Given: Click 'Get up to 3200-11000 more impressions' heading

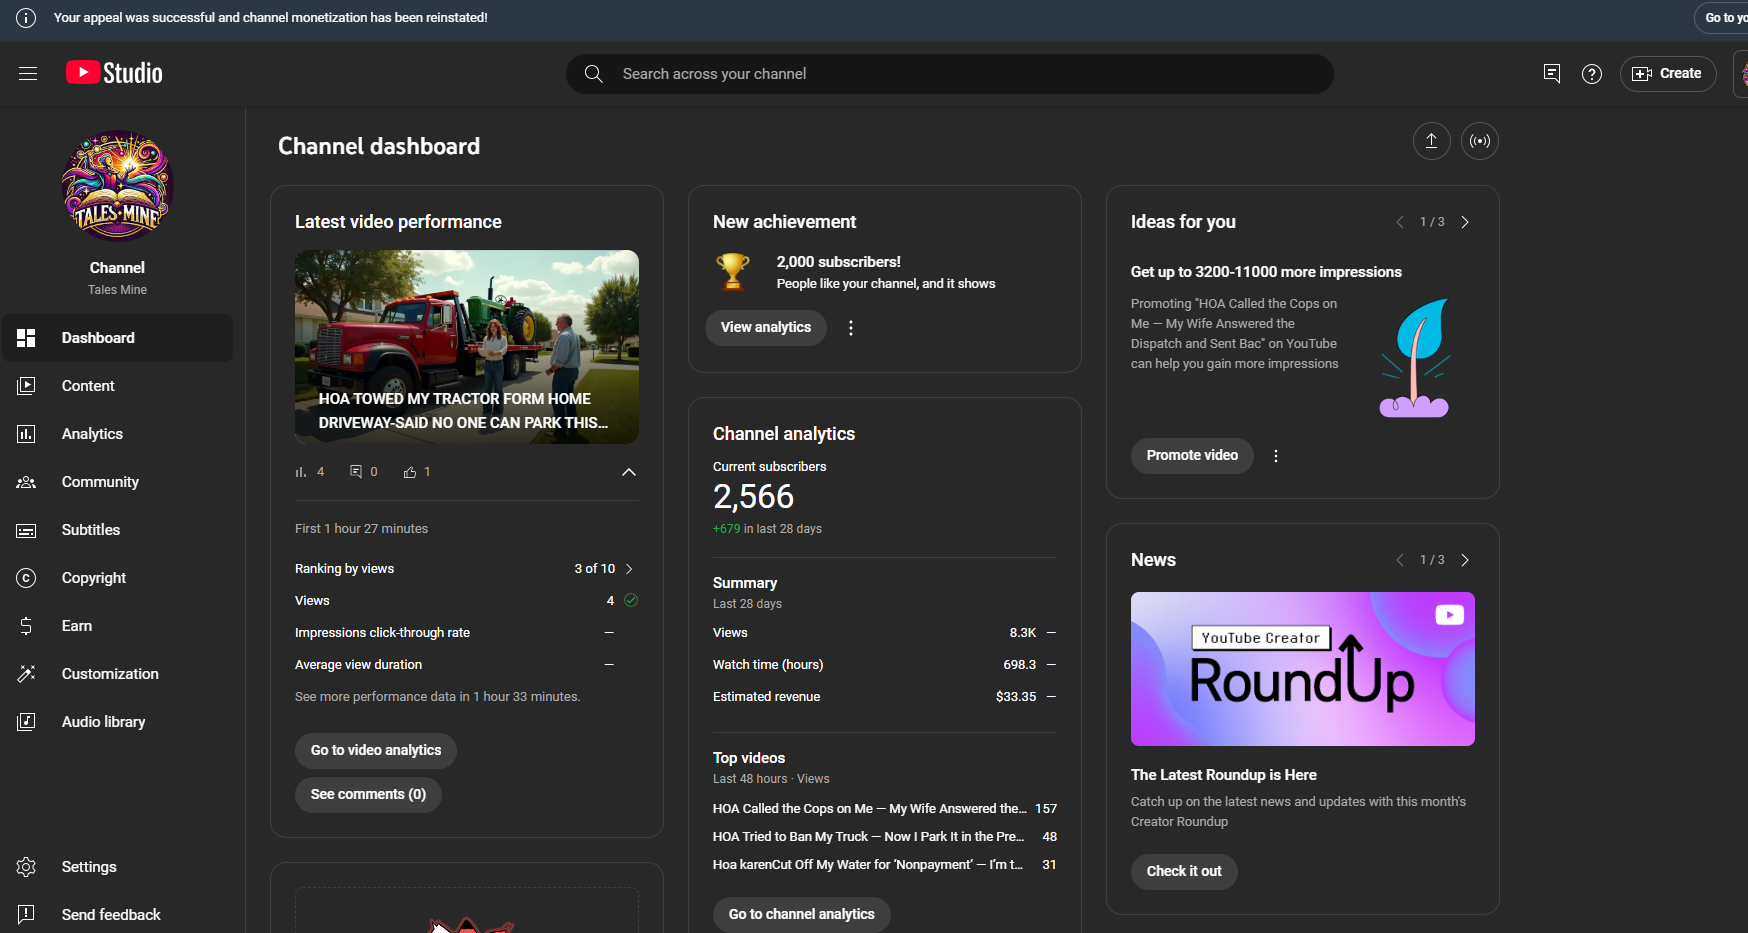Looking at the screenshot, I should coord(1266,272).
